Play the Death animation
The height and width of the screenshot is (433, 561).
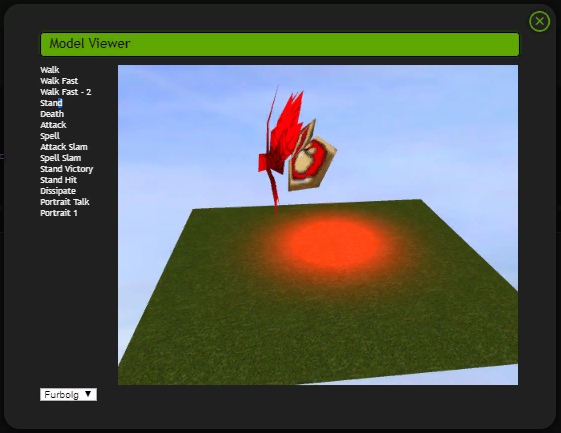click(x=52, y=114)
